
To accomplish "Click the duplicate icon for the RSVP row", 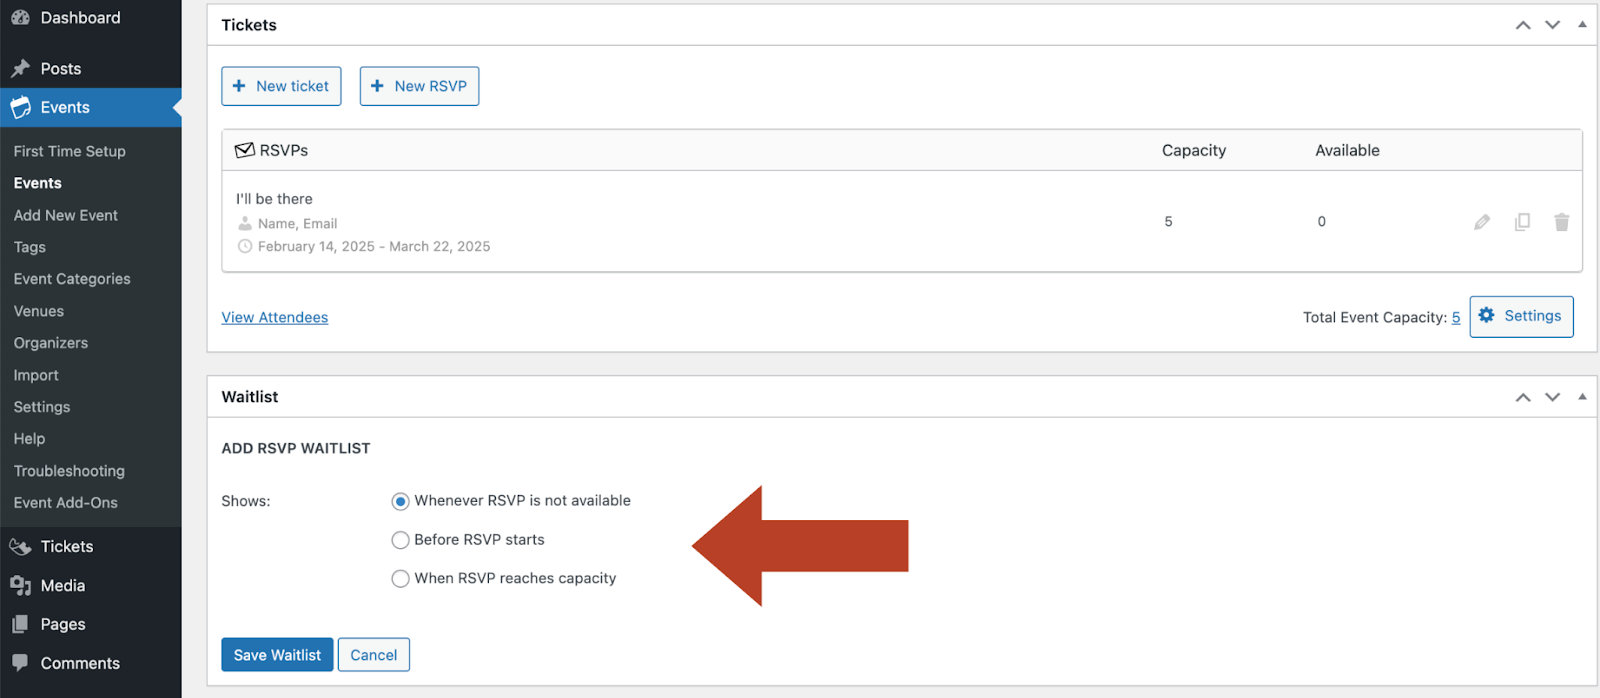I will click(1522, 222).
